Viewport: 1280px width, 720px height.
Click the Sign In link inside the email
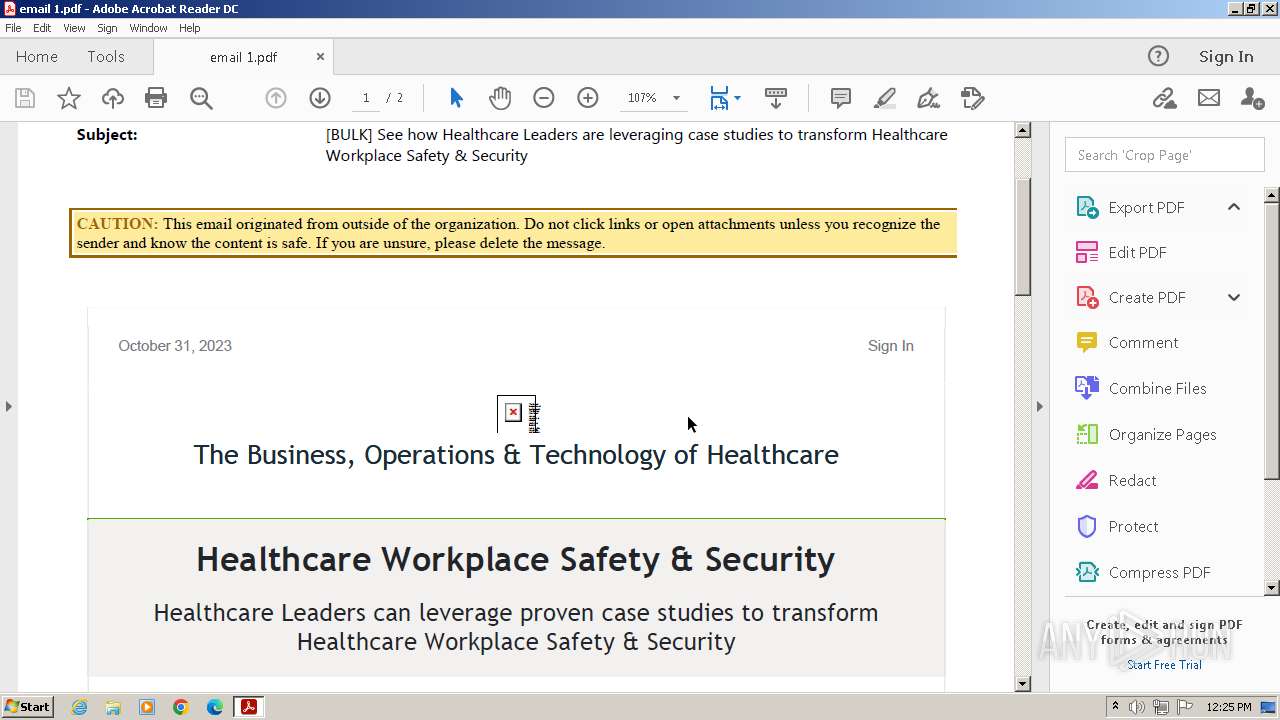890,346
